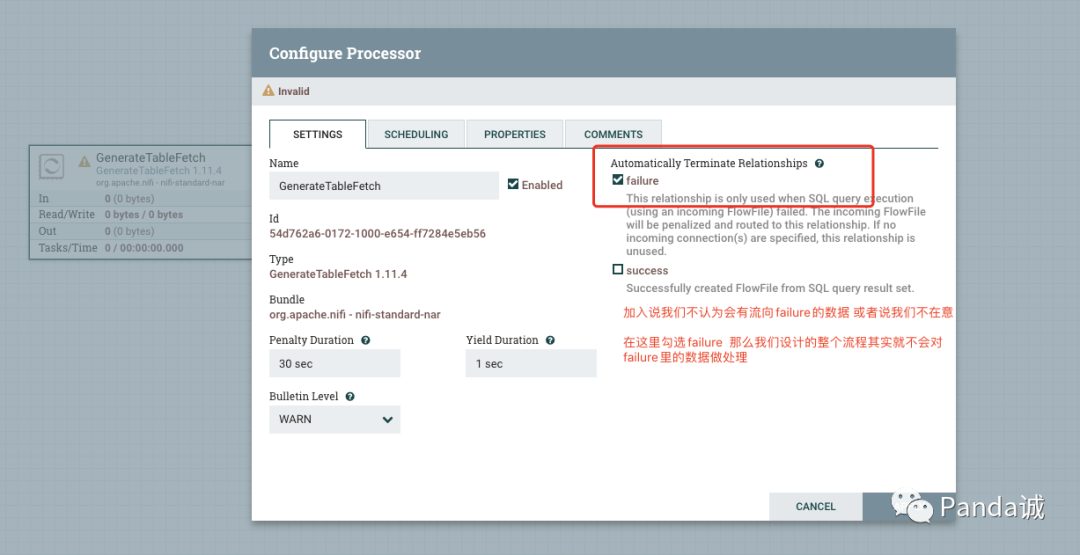
Task: Select the processor Id value text
Action: click(x=377, y=233)
